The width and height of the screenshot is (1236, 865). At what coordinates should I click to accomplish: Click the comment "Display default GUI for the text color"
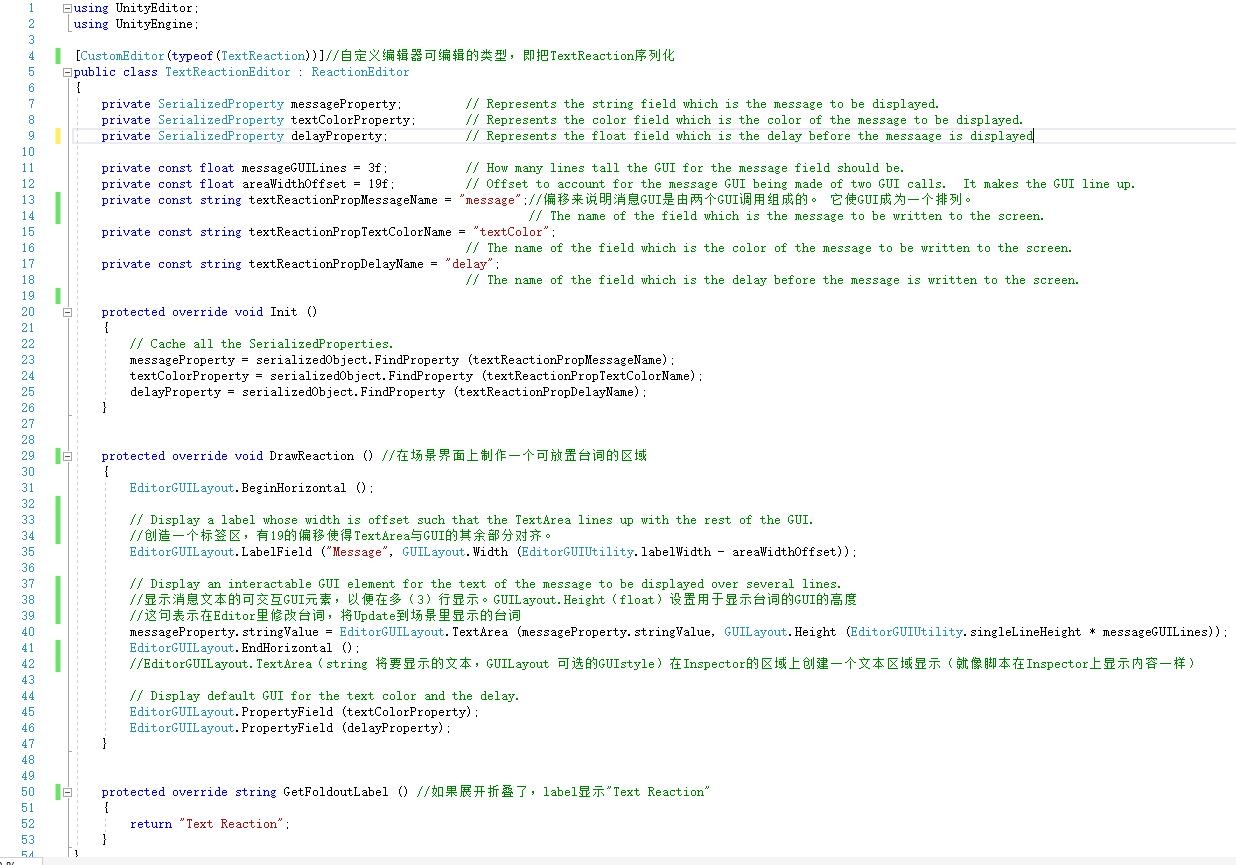click(325, 696)
